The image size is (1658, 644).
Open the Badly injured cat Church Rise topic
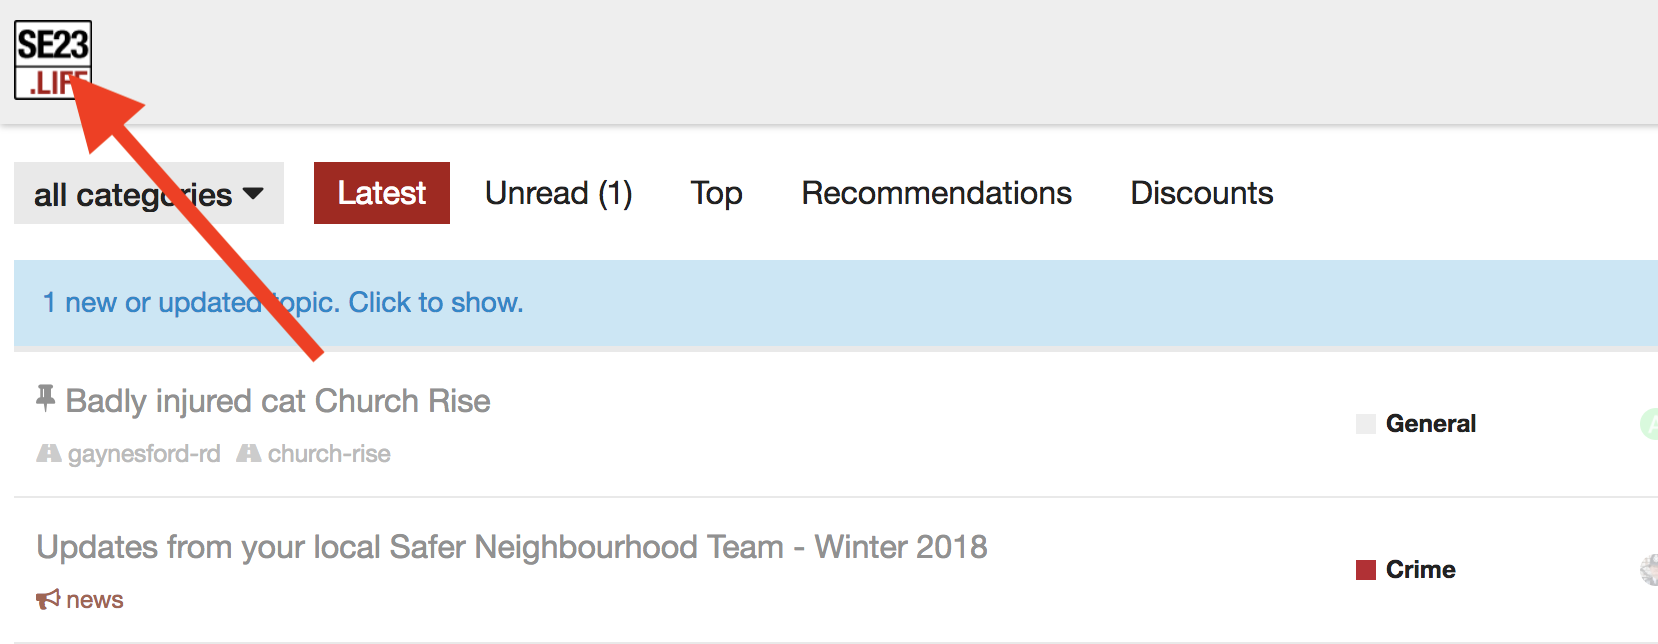tap(278, 401)
